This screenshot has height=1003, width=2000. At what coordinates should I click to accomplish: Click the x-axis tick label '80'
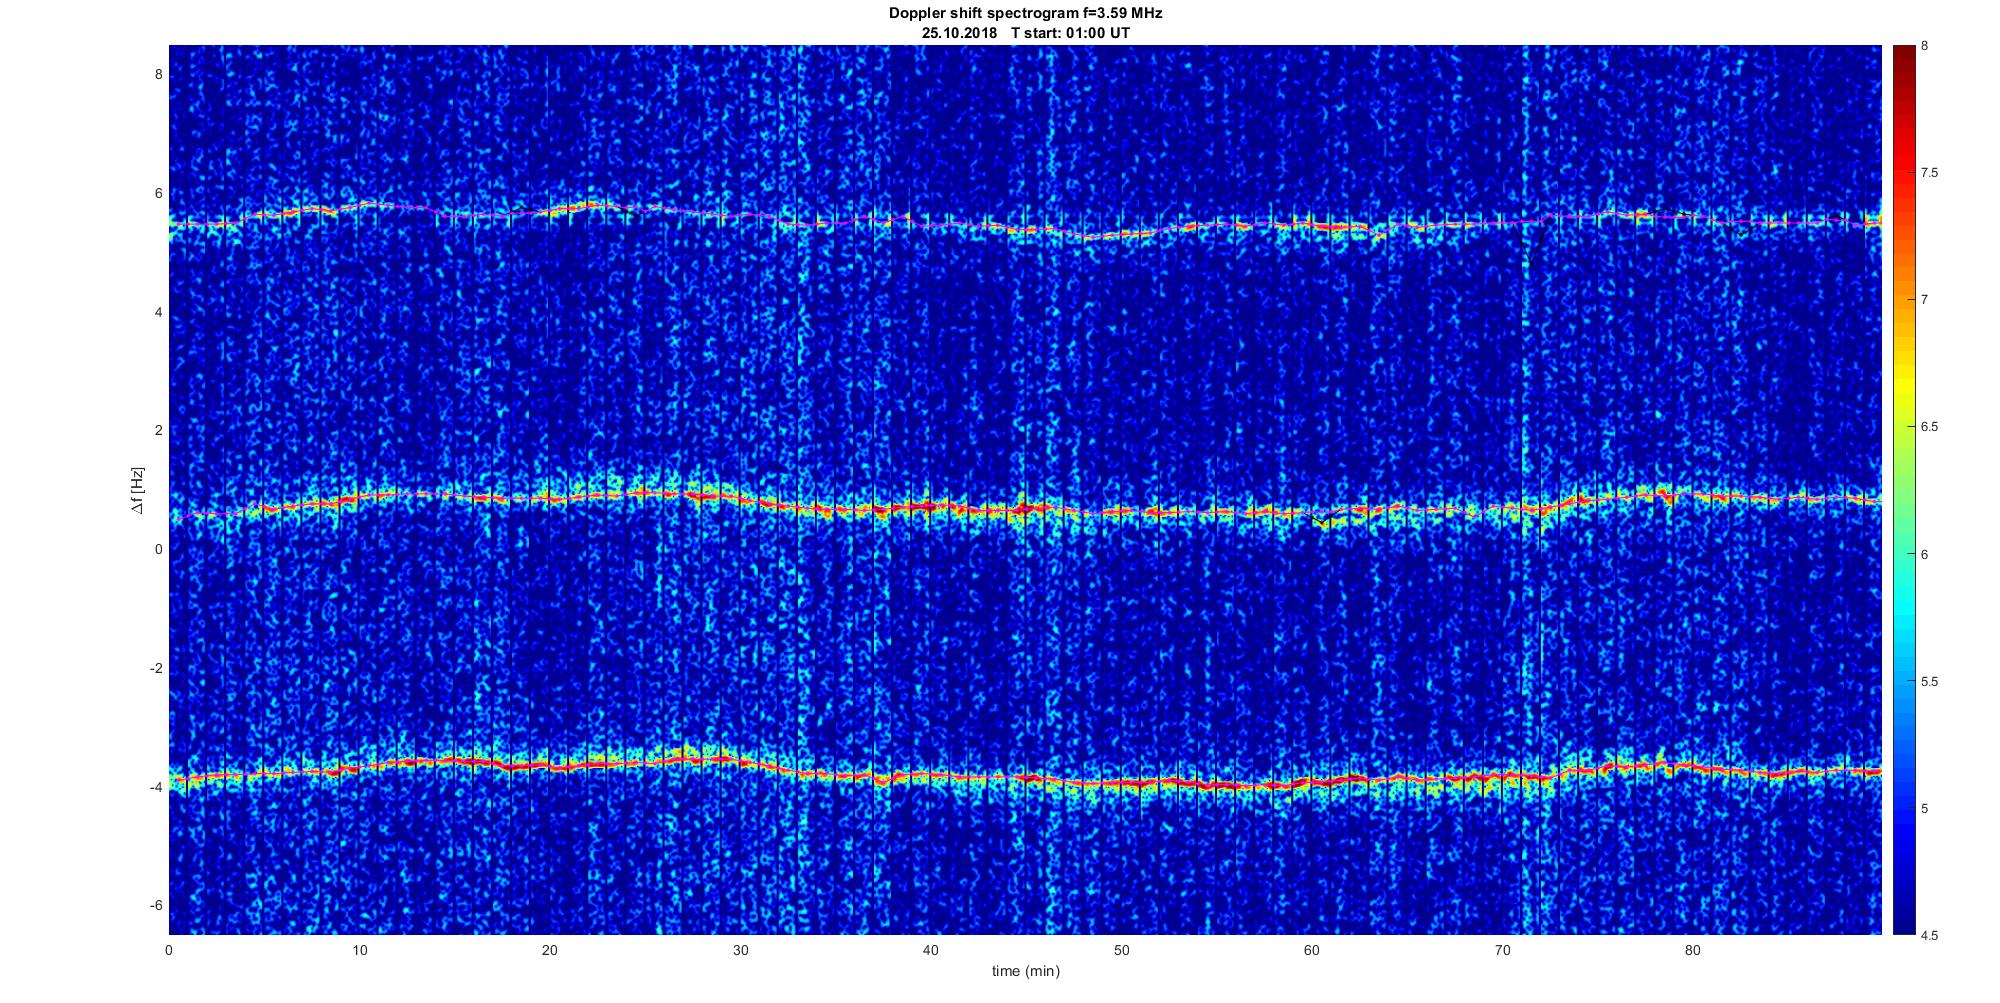coord(1692,951)
